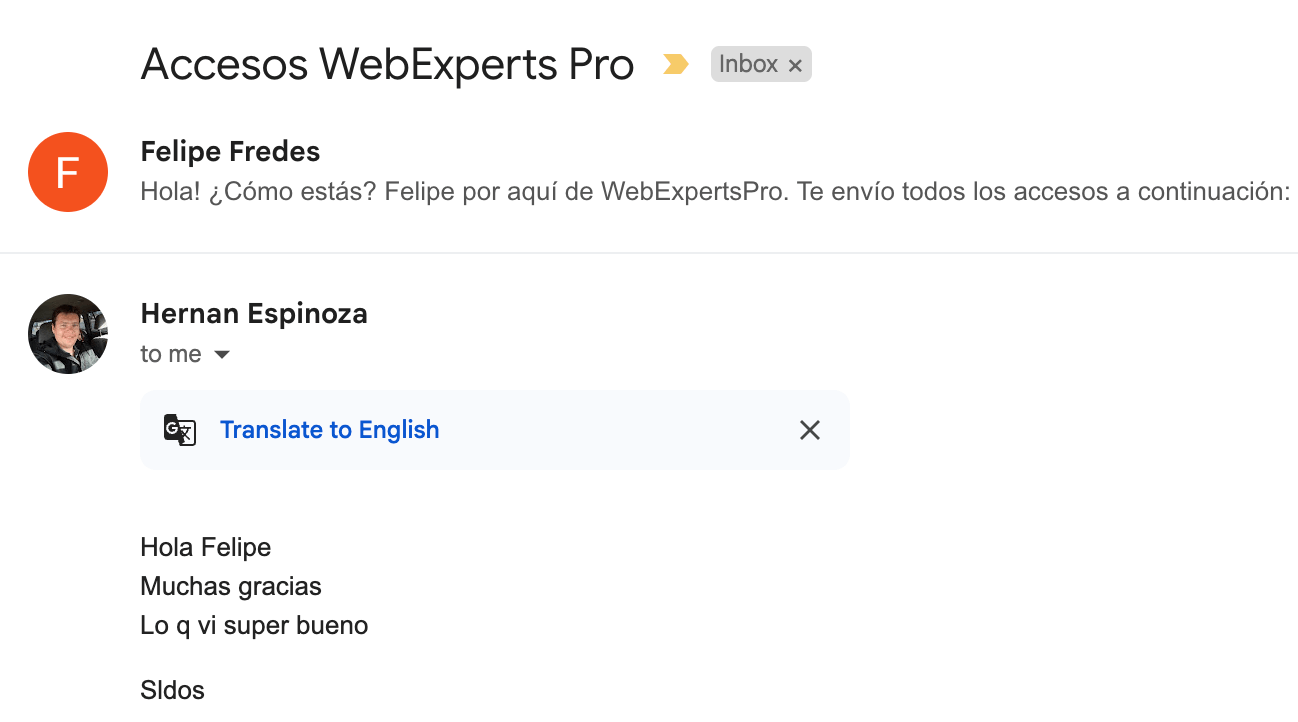Click the Google Translate icon
Image resolution: width=1298 pixels, height=722 pixels.
[180, 430]
